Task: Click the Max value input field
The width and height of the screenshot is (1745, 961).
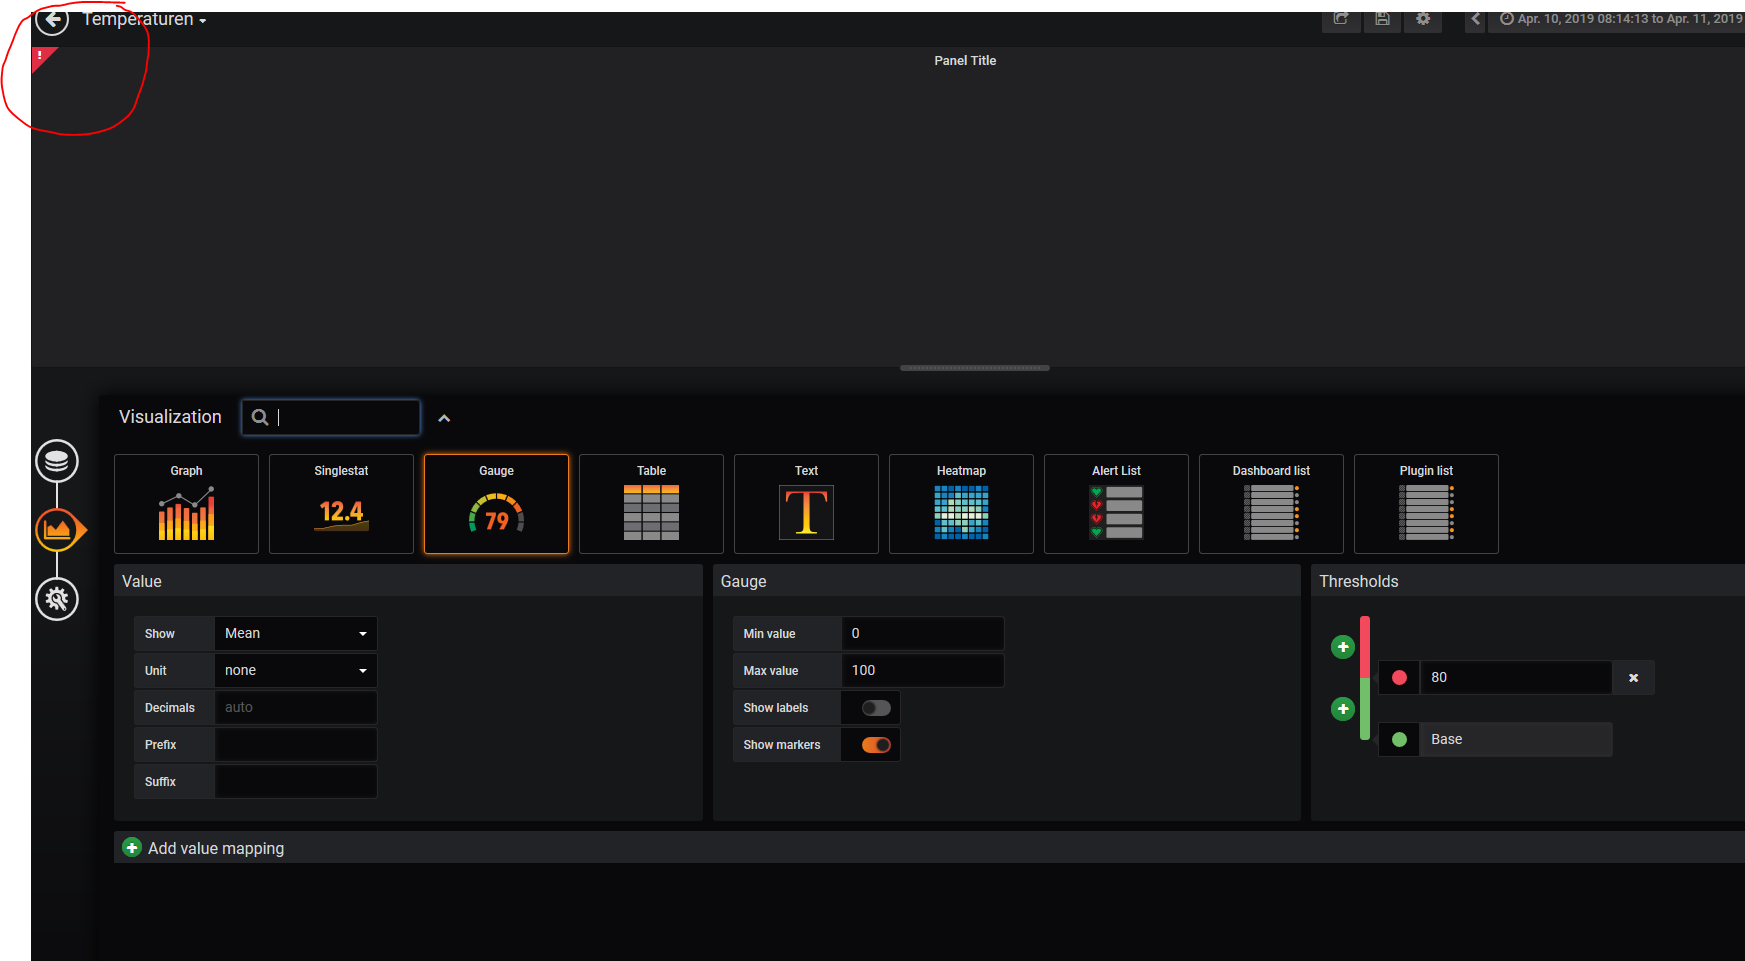Action: click(922, 671)
